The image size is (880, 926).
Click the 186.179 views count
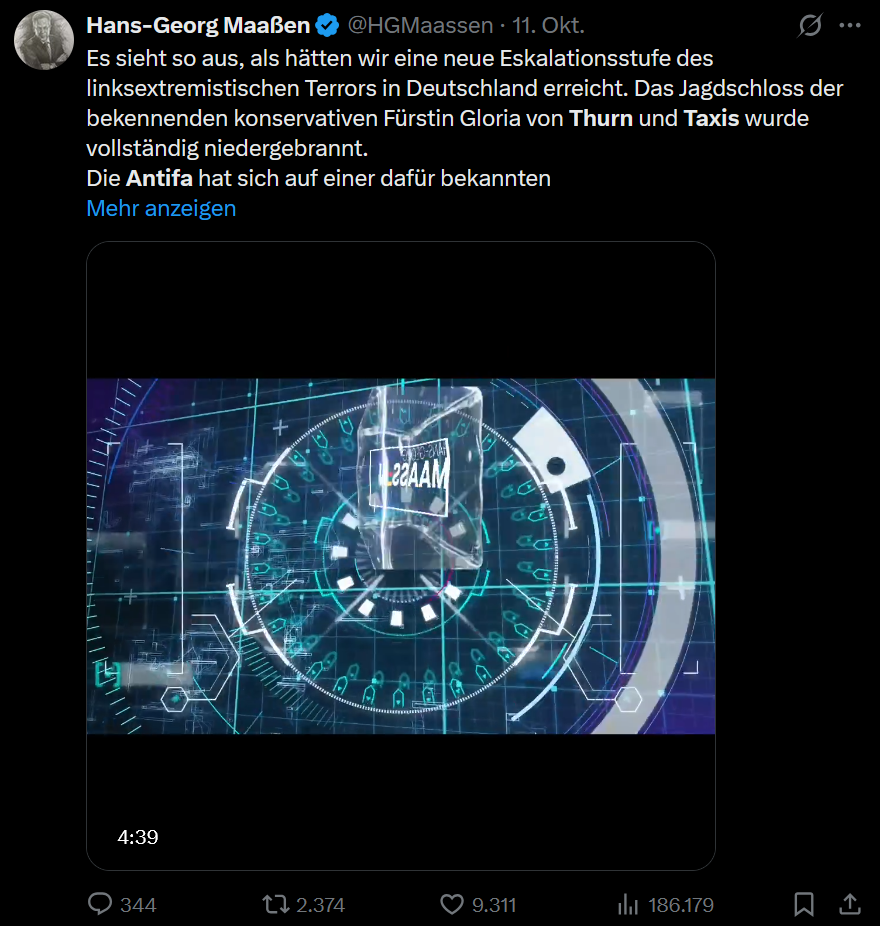[x=681, y=905]
